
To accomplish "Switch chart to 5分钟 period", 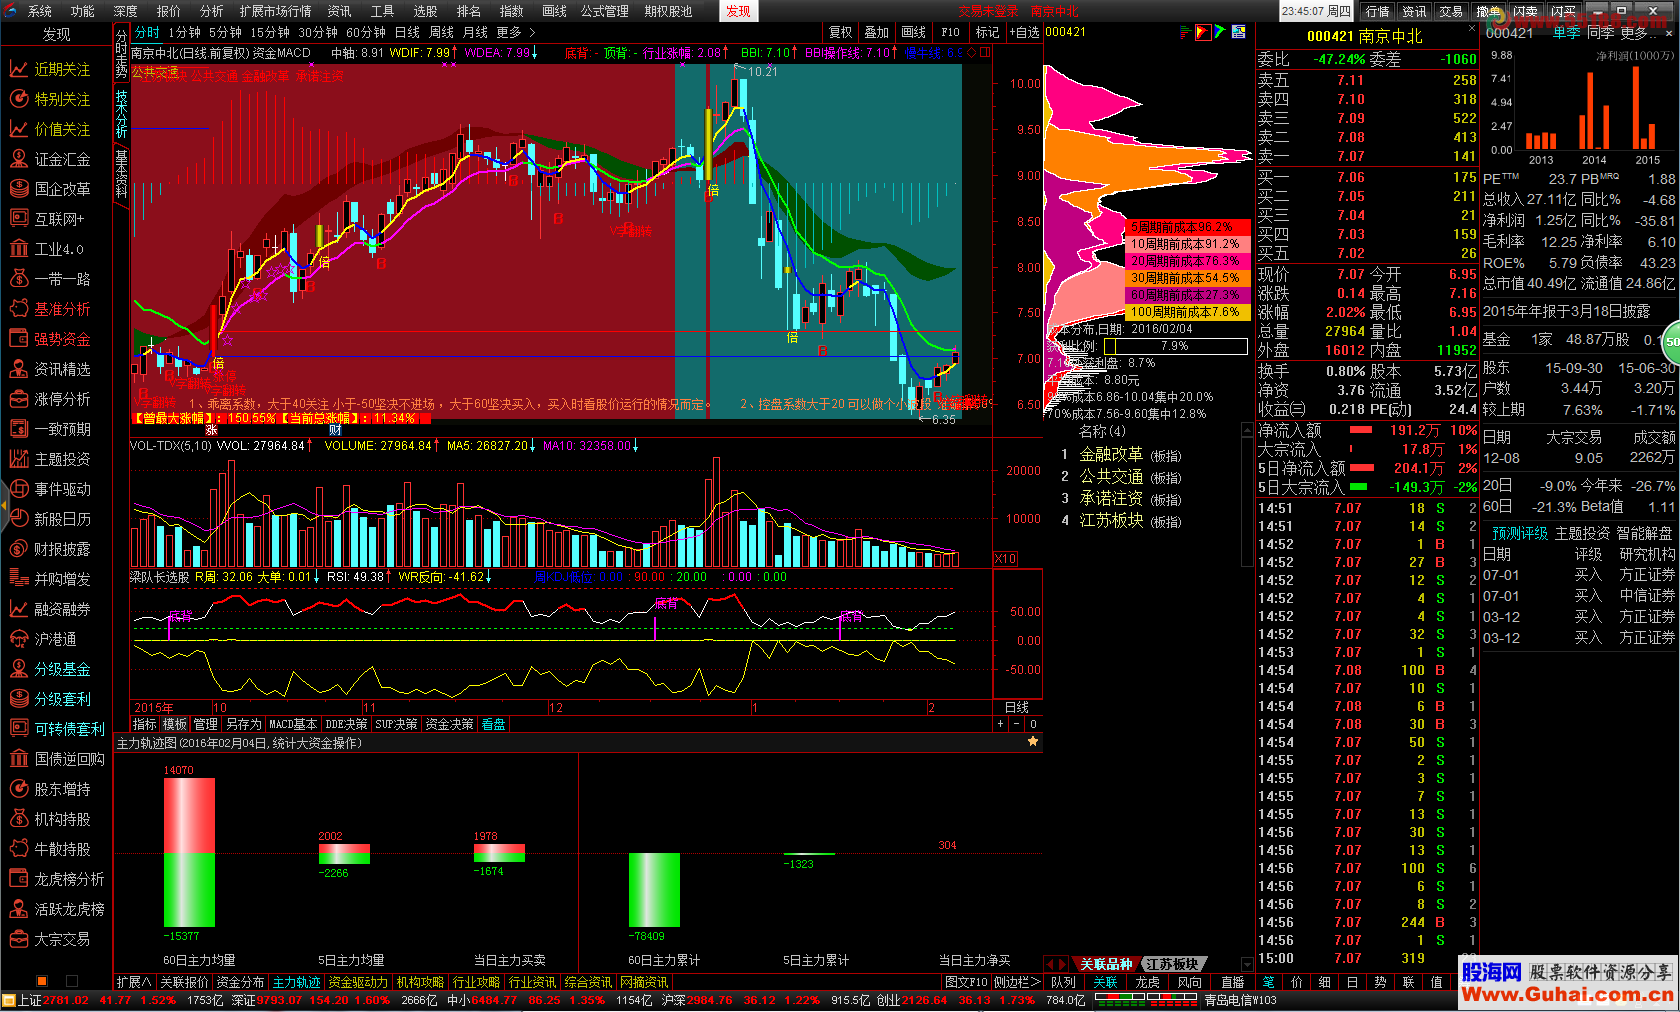I will pos(225,32).
